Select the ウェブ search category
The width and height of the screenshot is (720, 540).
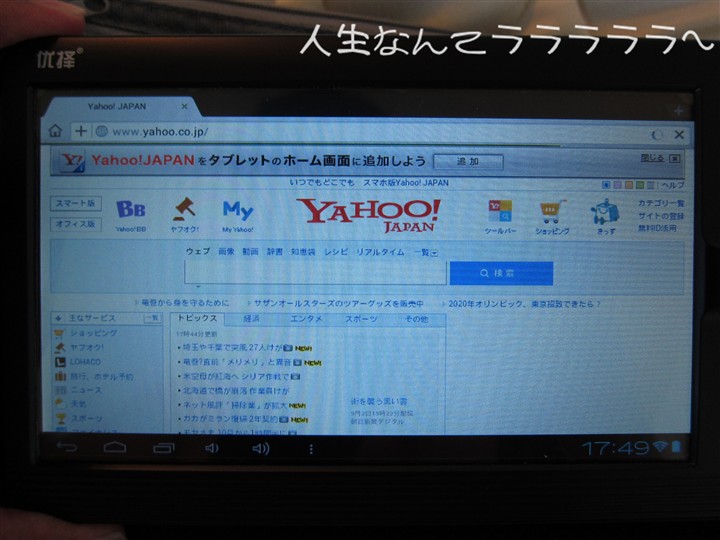click(x=198, y=251)
